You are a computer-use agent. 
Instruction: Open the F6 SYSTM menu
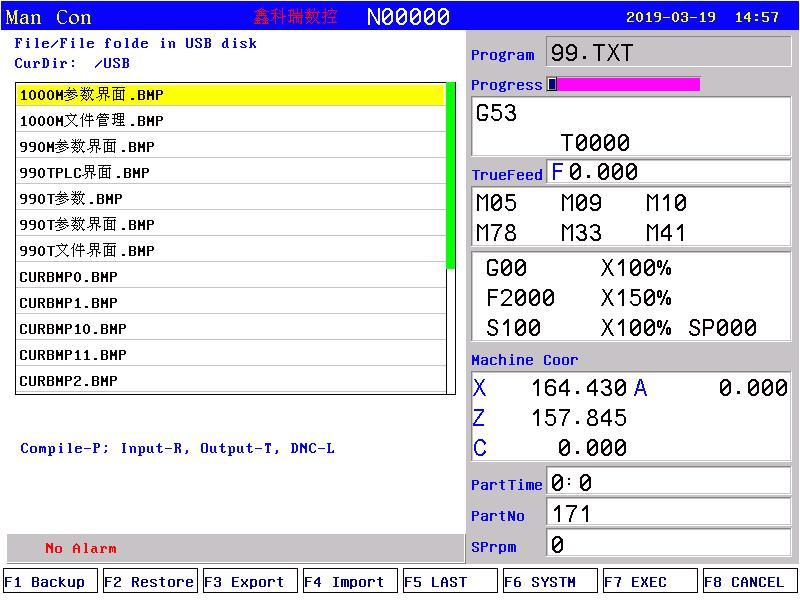click(549, 582)
